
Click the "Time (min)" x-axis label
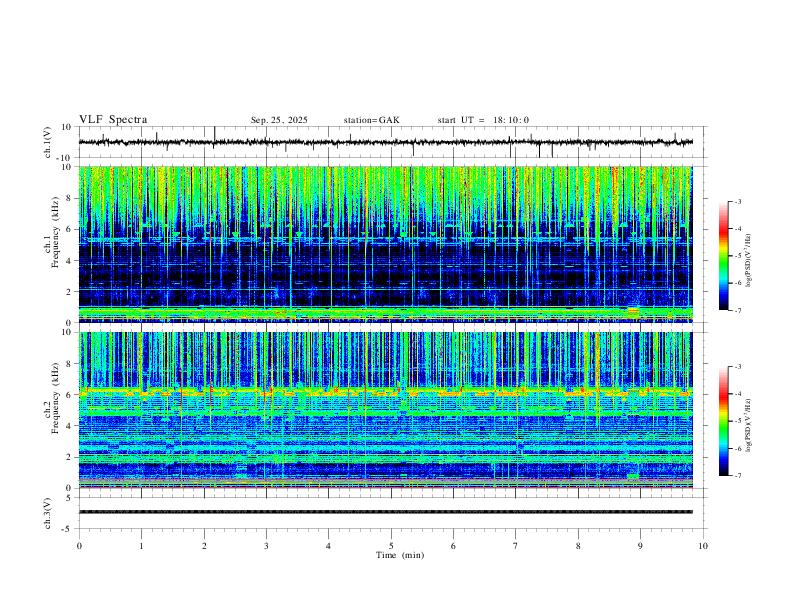[400, 555]
